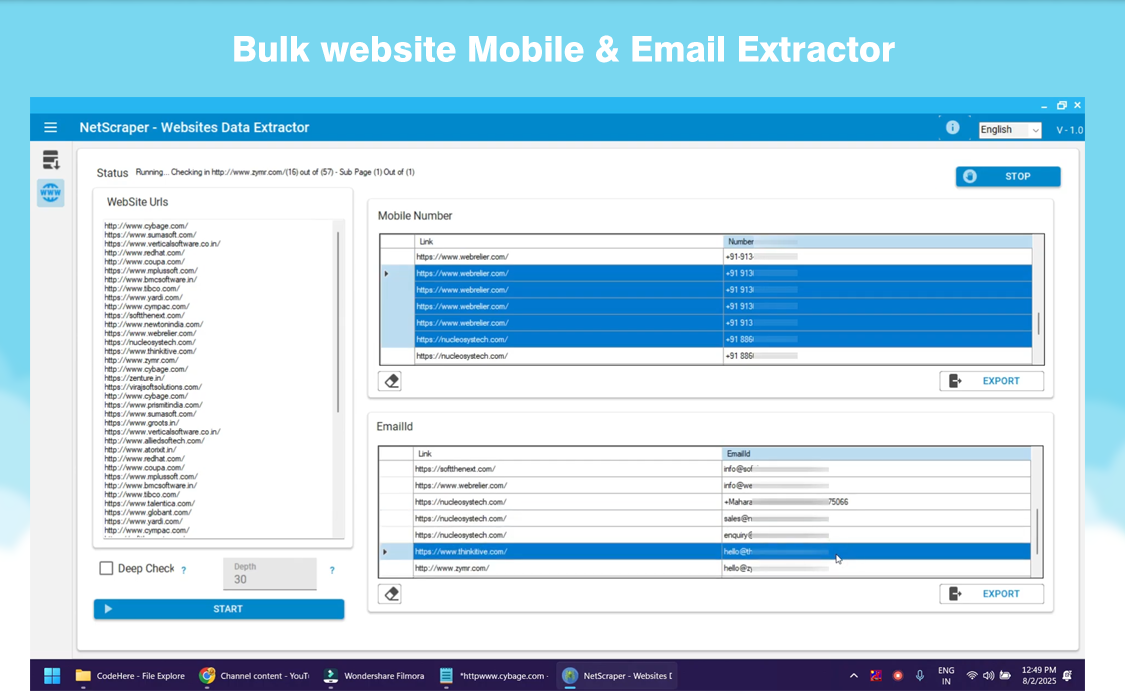Click groots.in in WebSite Urls list

coord(141,423)
